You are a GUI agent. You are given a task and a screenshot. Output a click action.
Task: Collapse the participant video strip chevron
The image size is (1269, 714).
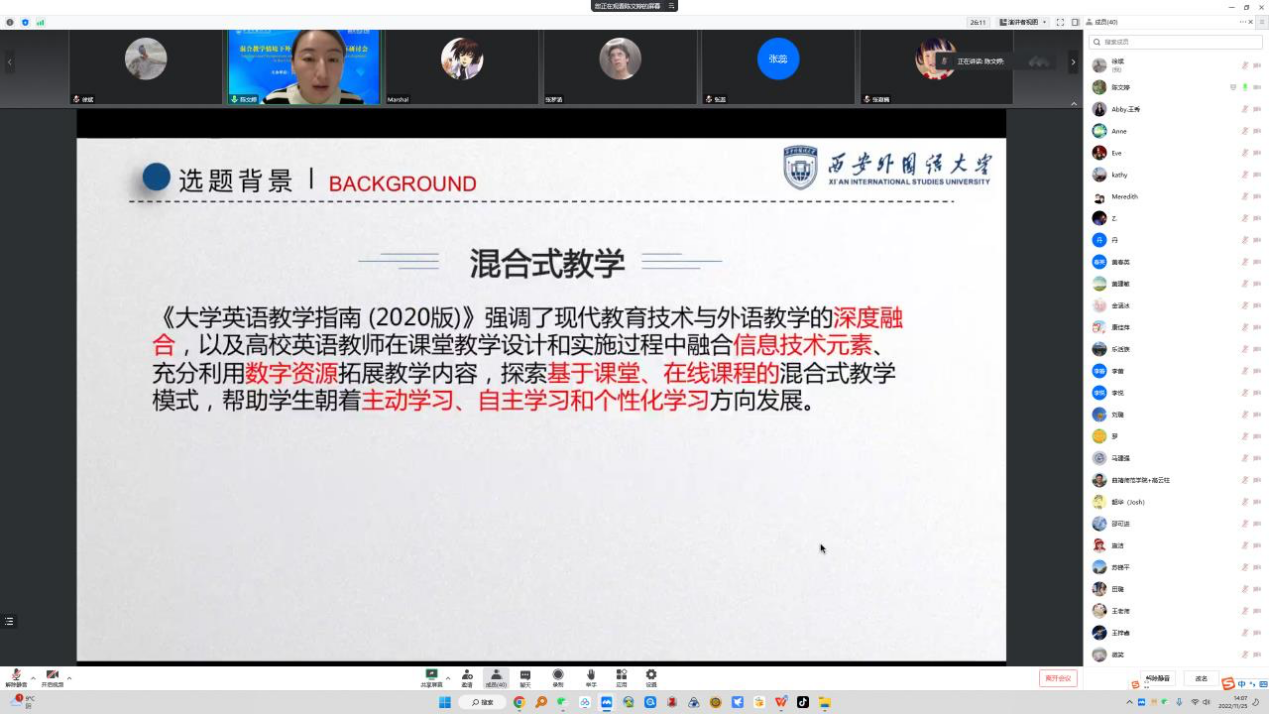pyautogui.click(x=1075, y=103)
